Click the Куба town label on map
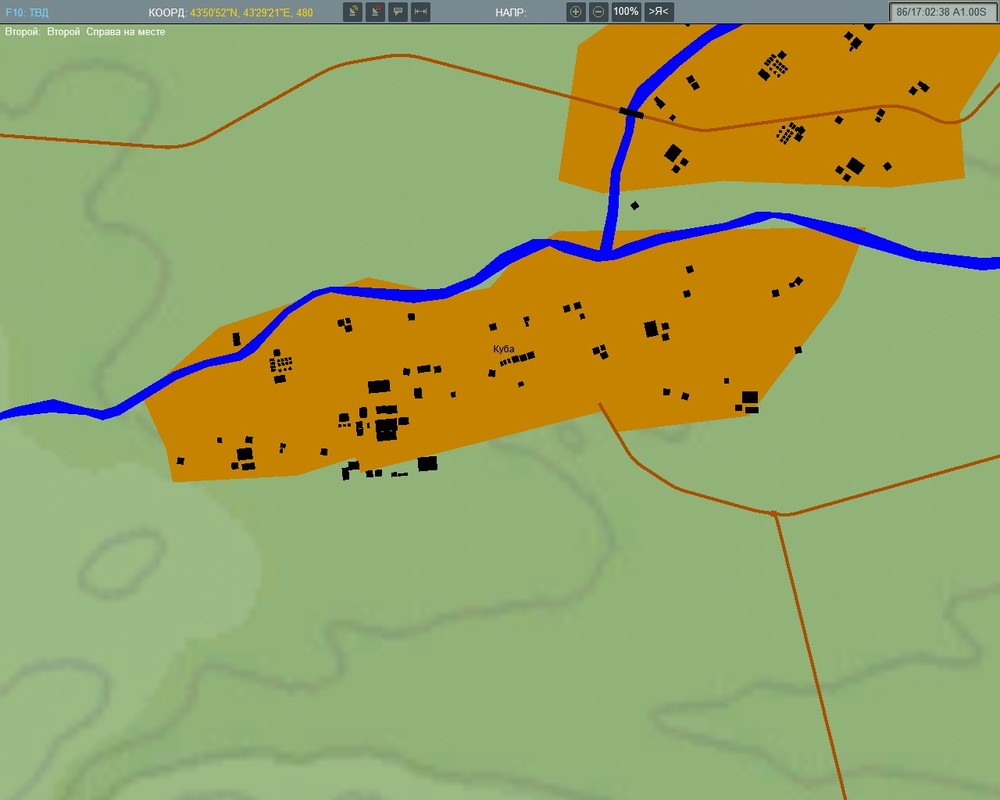 (504, 349)
